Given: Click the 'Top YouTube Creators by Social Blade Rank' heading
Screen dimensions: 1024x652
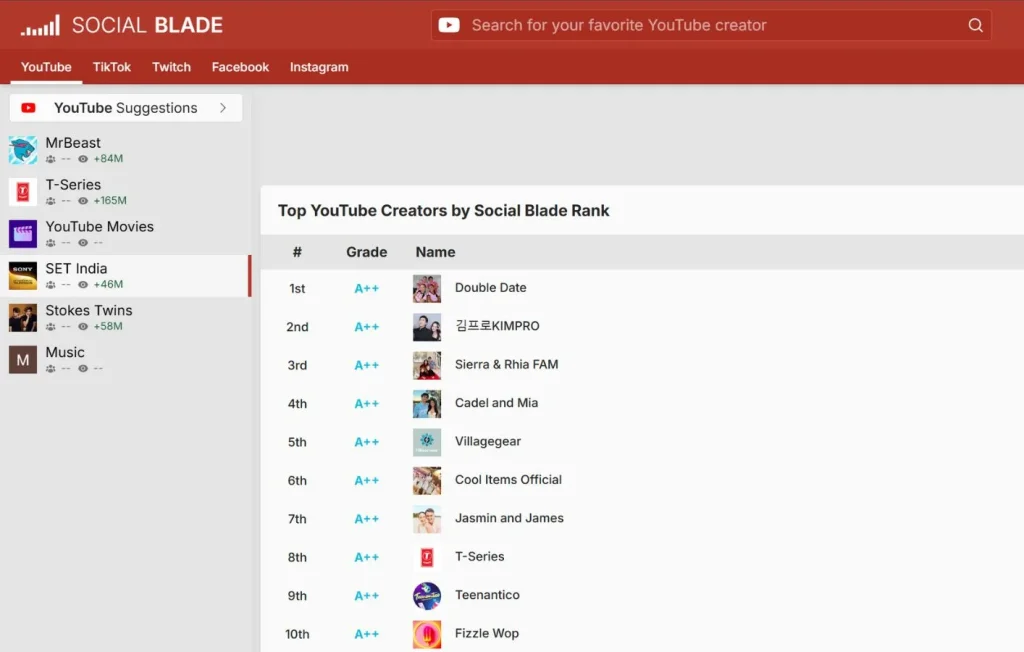Looking at the screenshot, I should tap(443, 210).
